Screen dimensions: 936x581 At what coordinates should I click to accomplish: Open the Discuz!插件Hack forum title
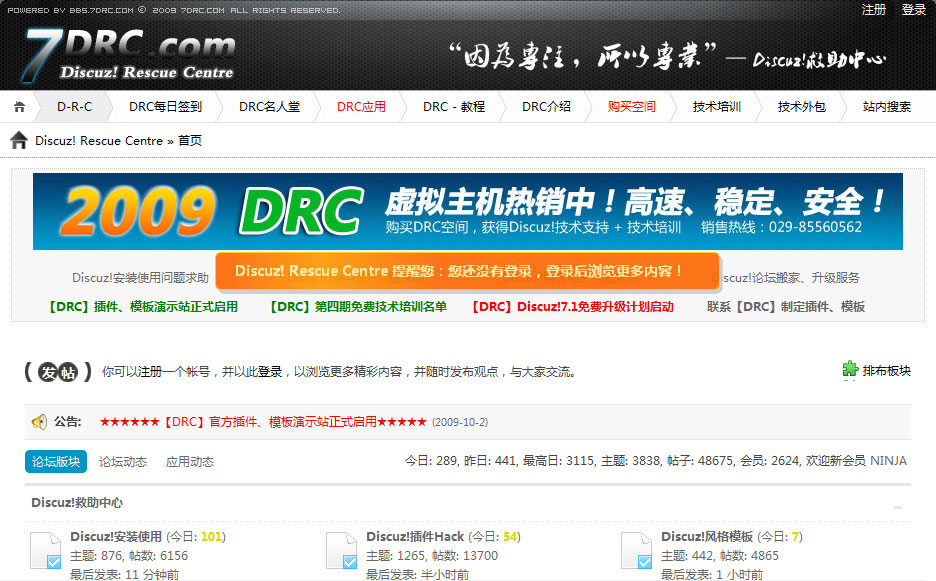coord(415,537)
